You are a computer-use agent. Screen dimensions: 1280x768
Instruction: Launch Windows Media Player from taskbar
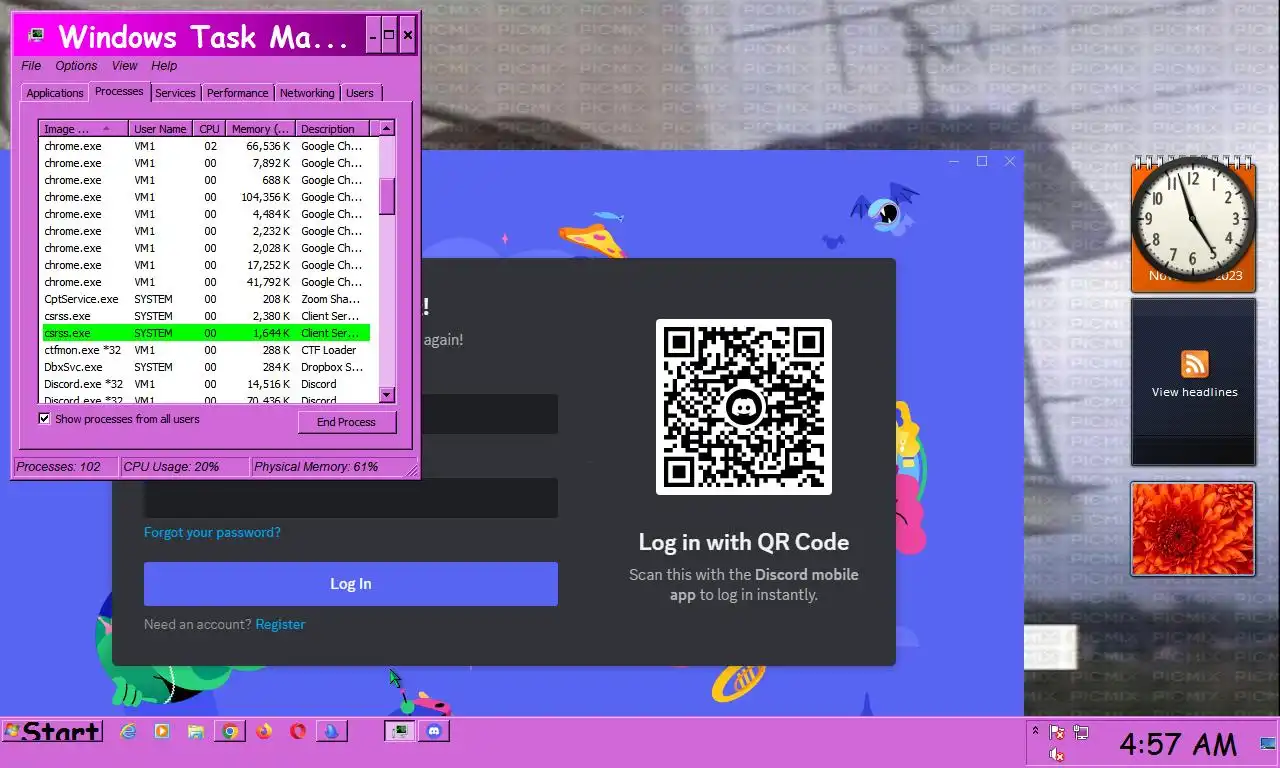(x=162, y=732)
